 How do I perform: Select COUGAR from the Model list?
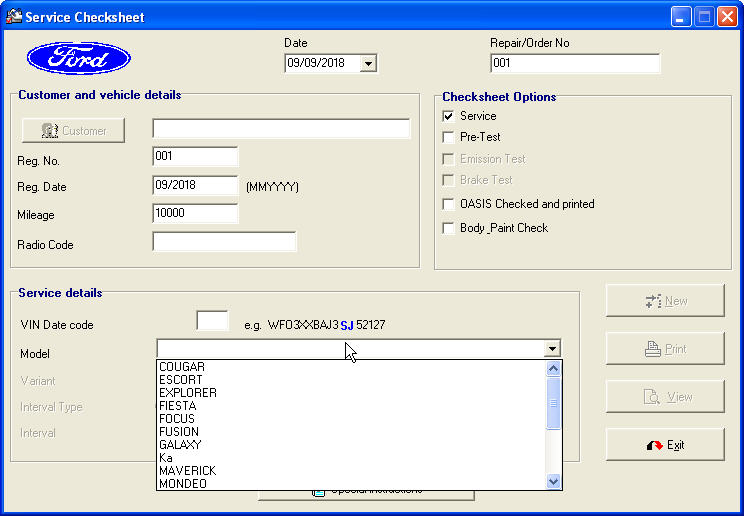click(x=352, y=367)
